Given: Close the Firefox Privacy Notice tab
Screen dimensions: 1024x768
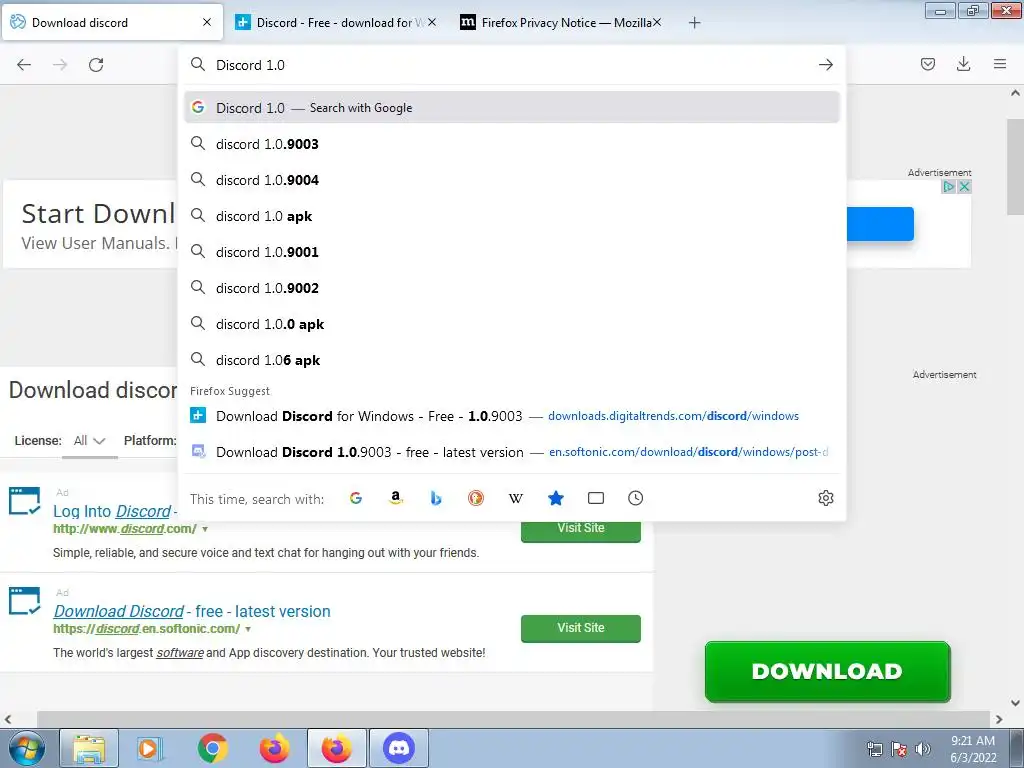Looking at the screenshot, I should point(657,22).
